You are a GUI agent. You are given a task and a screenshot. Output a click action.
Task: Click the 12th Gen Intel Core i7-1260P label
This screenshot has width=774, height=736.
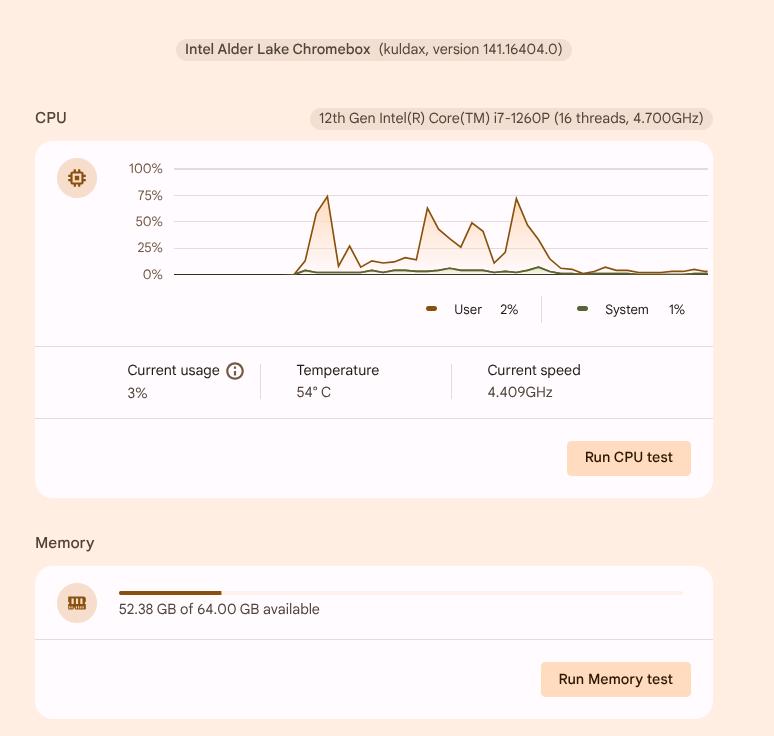(511, 118)
